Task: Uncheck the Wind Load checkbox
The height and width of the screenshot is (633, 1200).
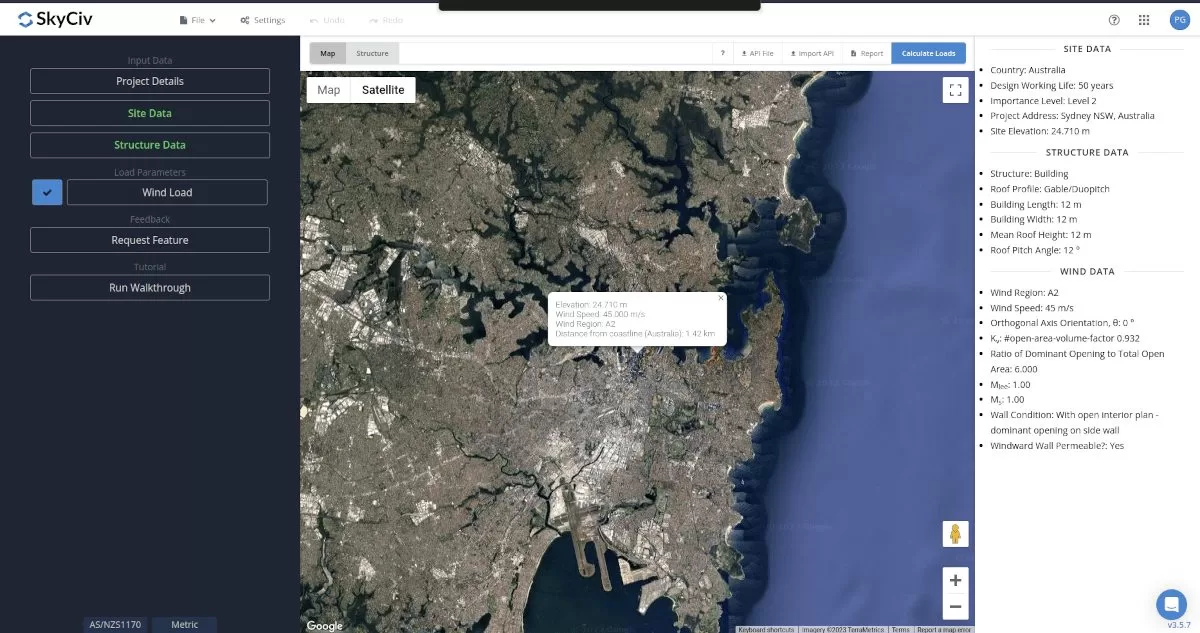Action: pos(46,192)
